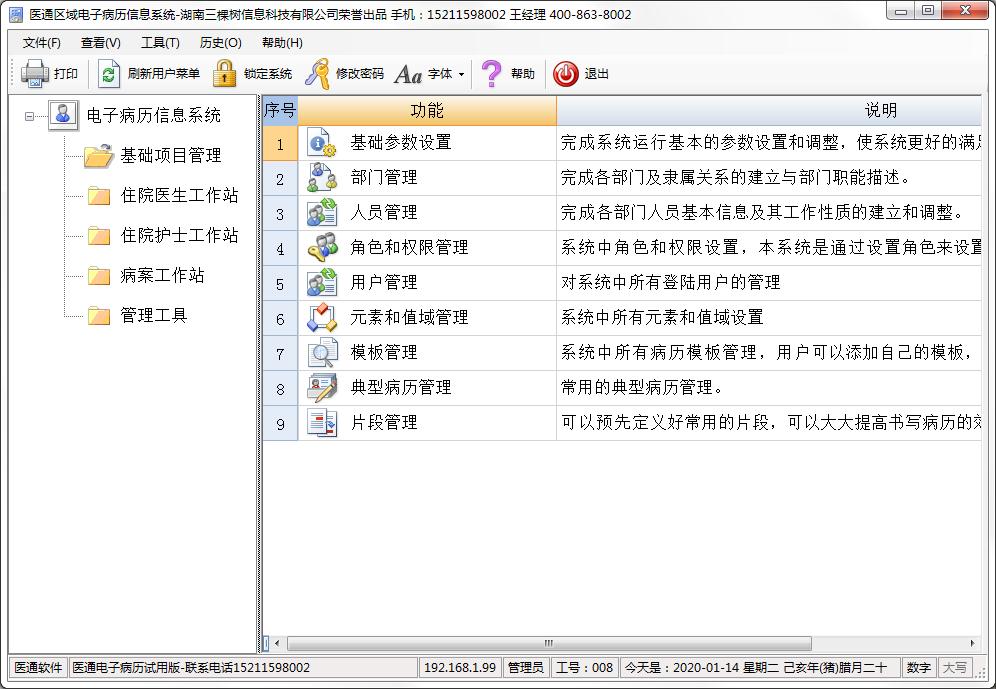Select 管理工具 tree node text
This screenshot has width=996, height=689.
[x=154, y=316]
